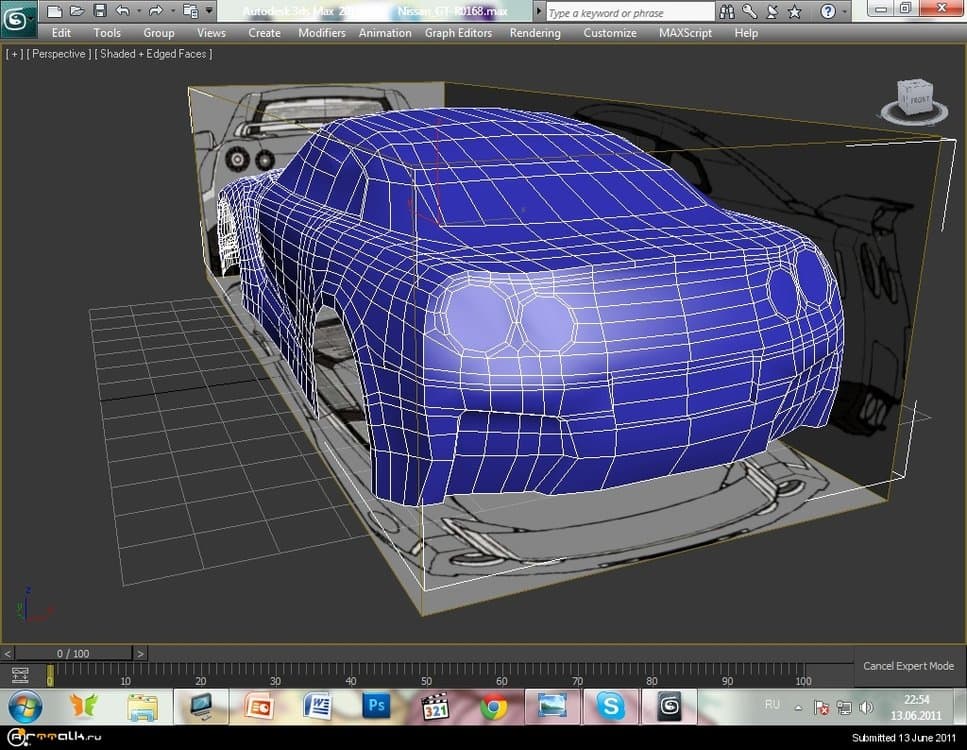Open the [+] viewport general menu
Screen dimensions: 967x750
pyautogui.click(x=14, y=54)
